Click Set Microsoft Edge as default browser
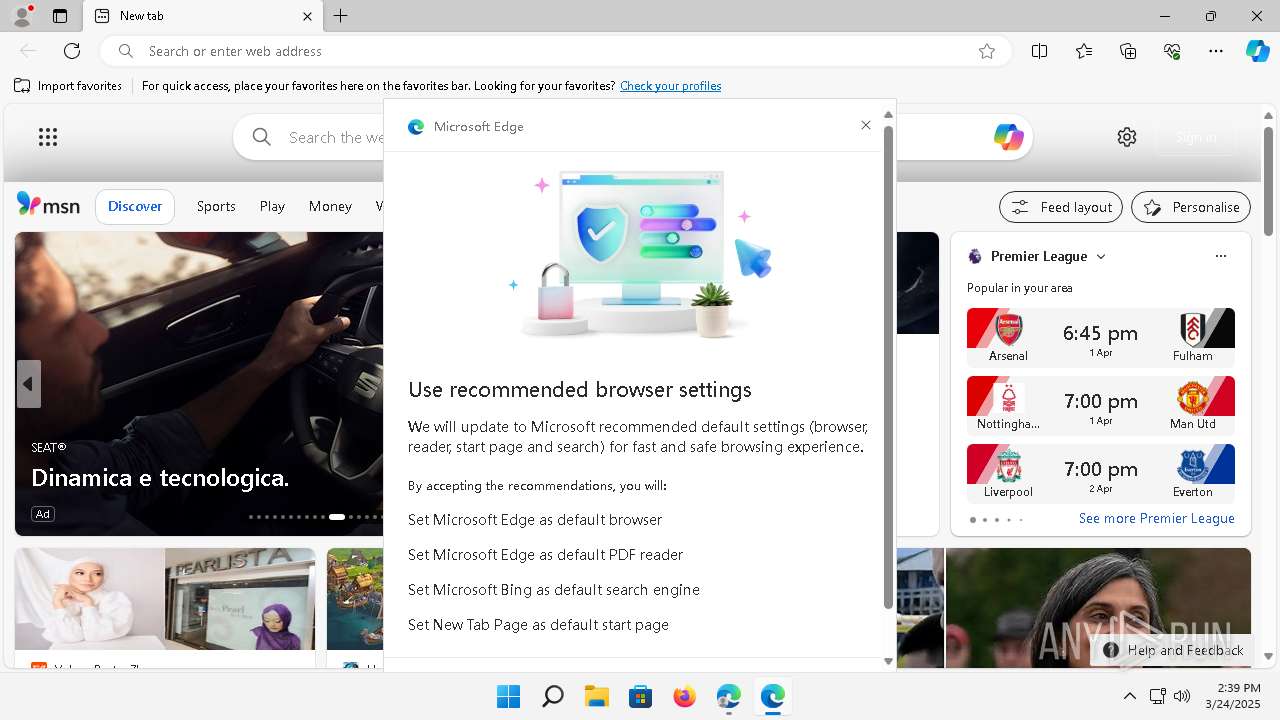 point(535,520)
